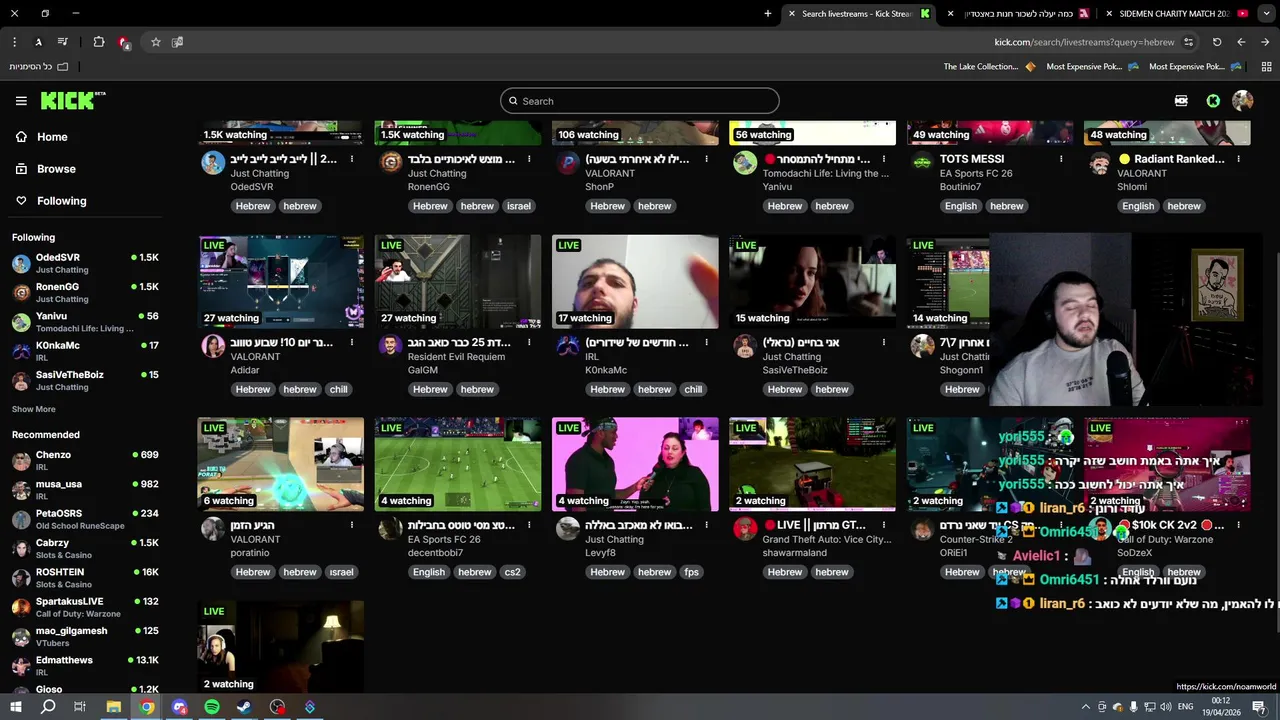Open the options menu on ShonP's card

(x=706, y=159)
